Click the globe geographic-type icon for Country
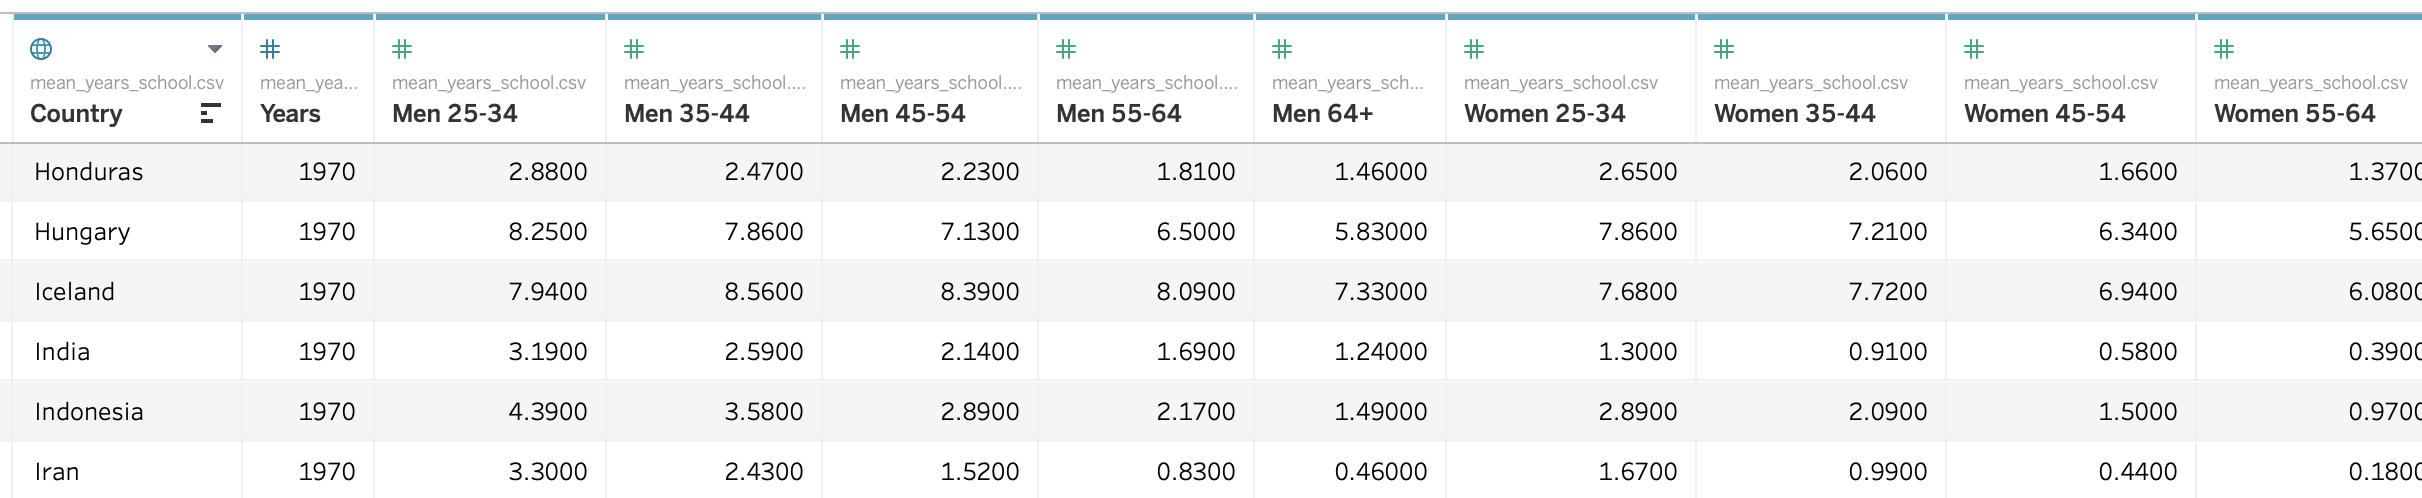The height and width of the screenshot is (498, 2422). [x=41, y=49]
